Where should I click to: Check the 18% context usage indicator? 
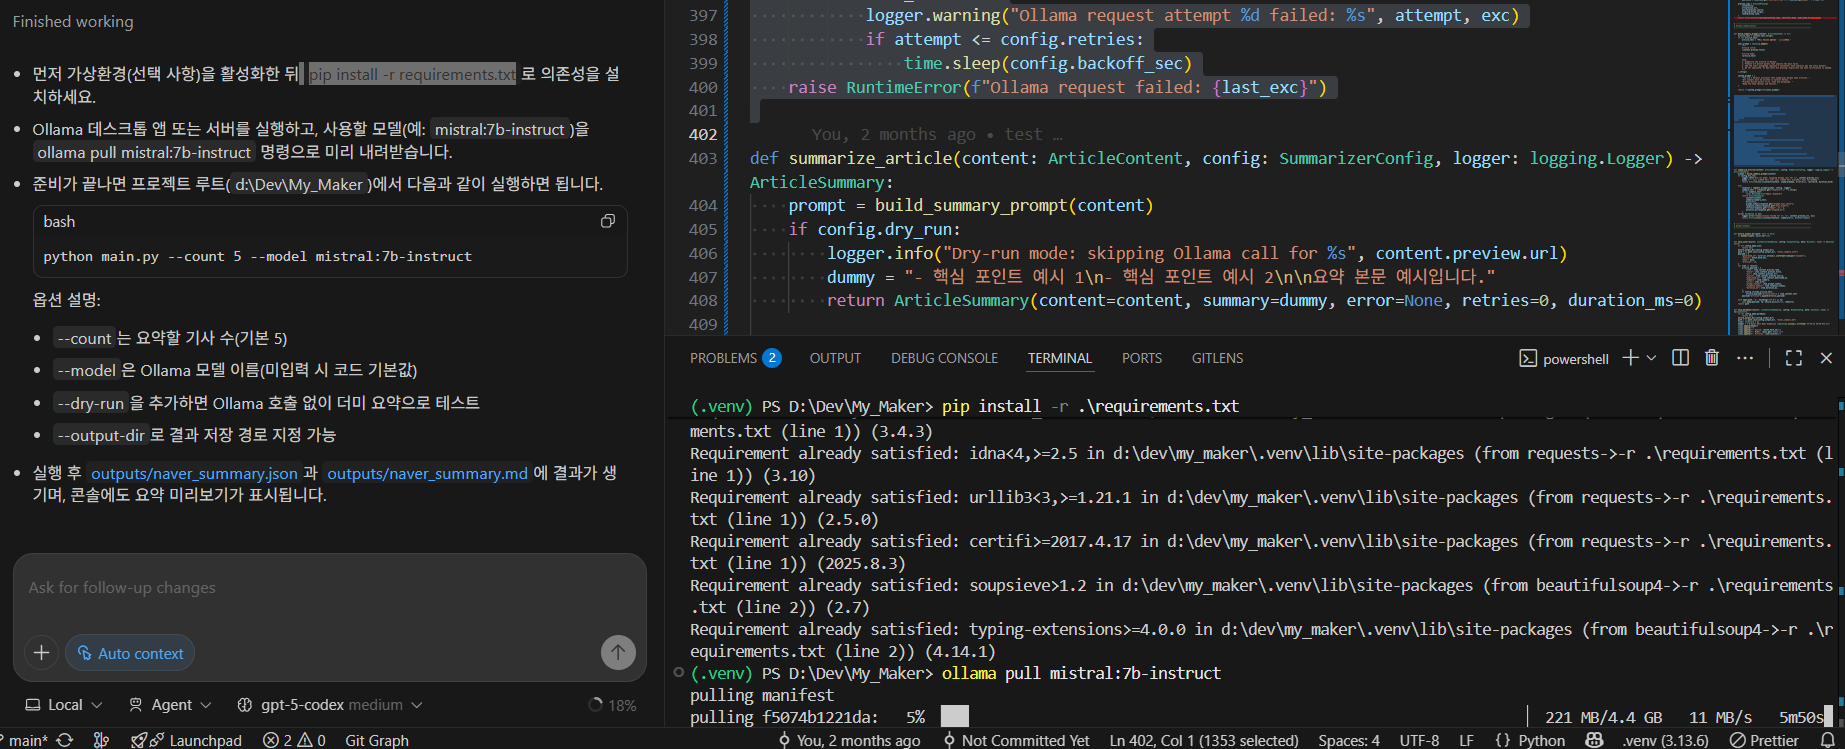[612, 705]
